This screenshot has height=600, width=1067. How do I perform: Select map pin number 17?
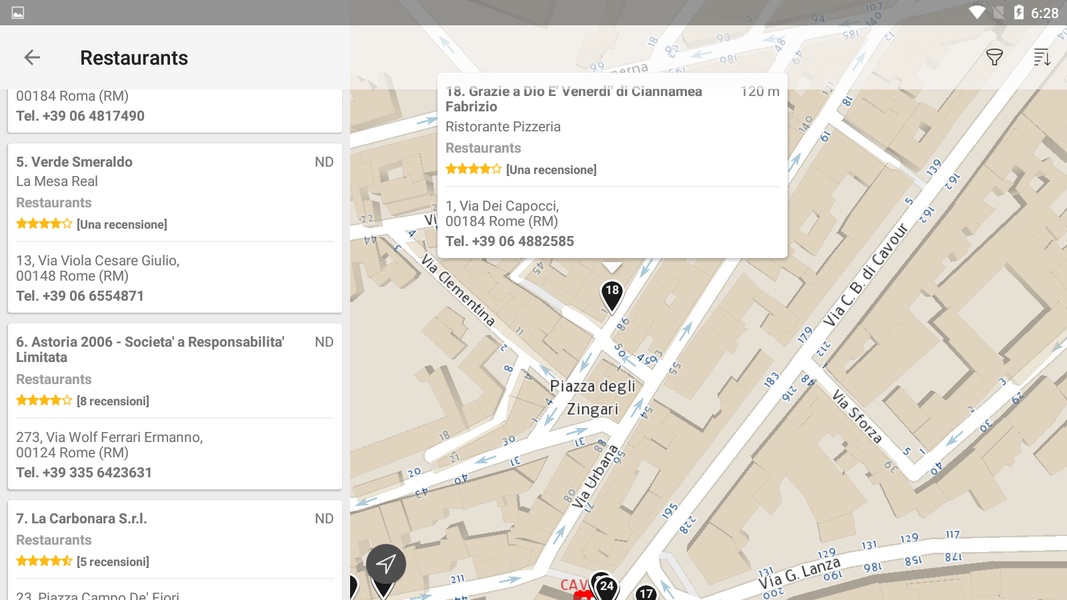coord(646,593)
